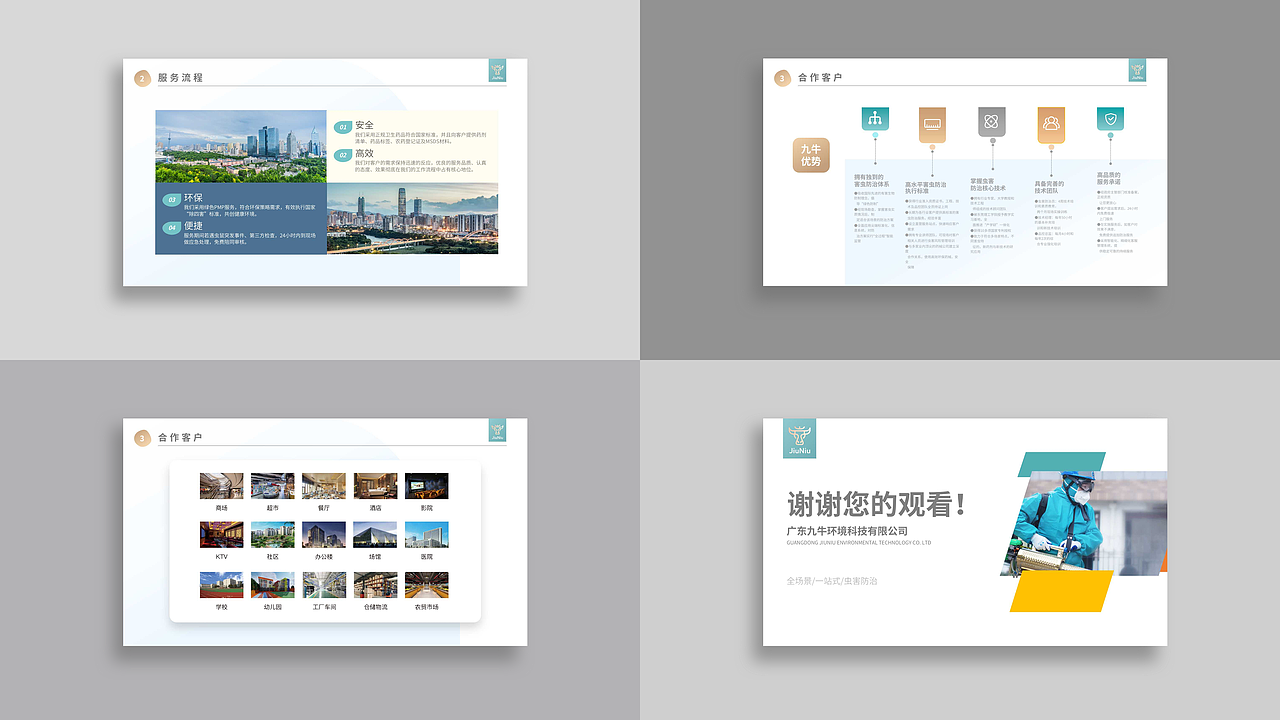
Task: Click 合作客户 title on 九牛优势 slide
Action: pyautogui.click(x=820, y=78)
